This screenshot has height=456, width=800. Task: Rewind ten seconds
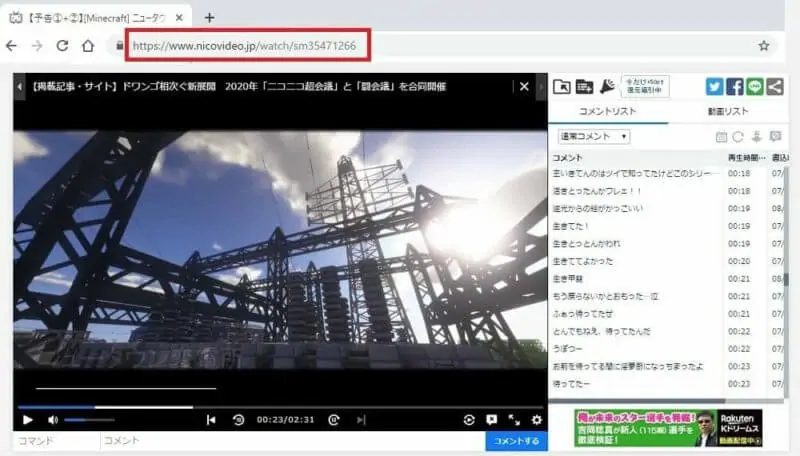[x=238, y=420]
